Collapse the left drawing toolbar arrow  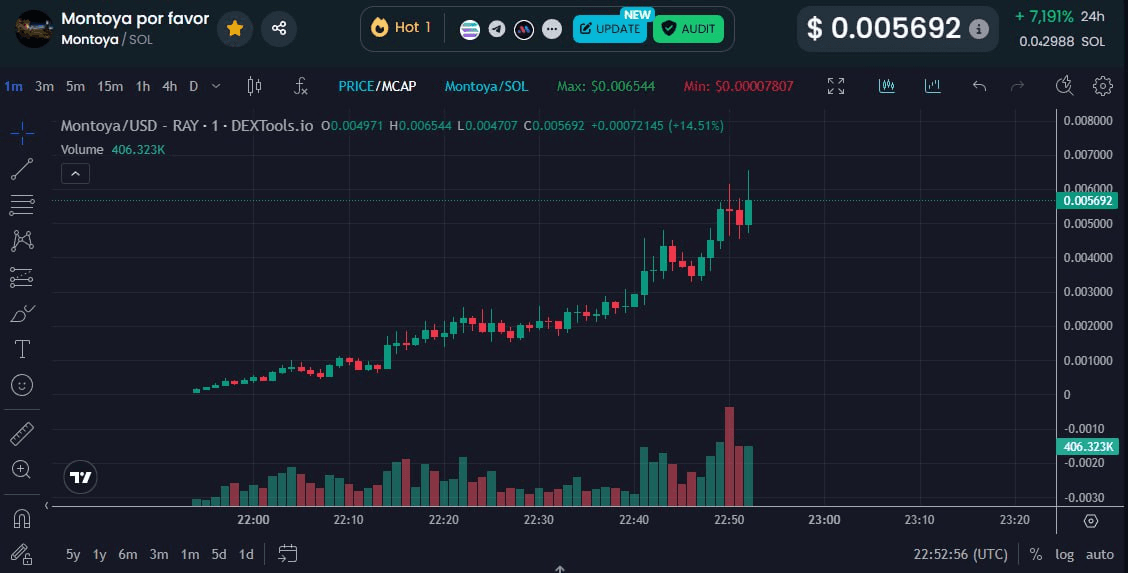[x=47, y=505]
